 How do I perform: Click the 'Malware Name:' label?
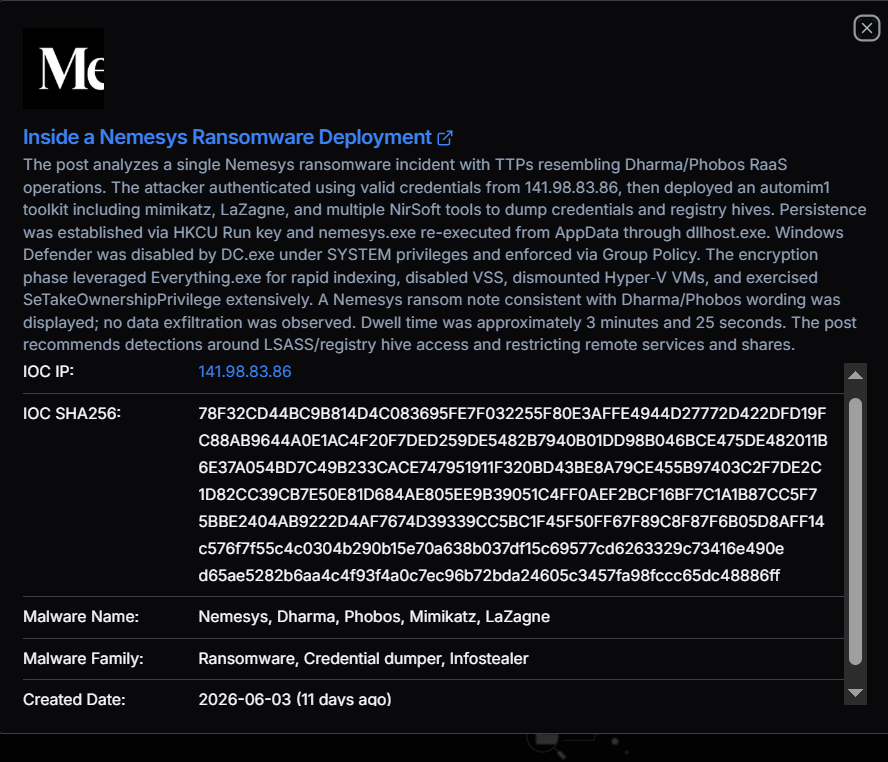[x=81, y=617]
